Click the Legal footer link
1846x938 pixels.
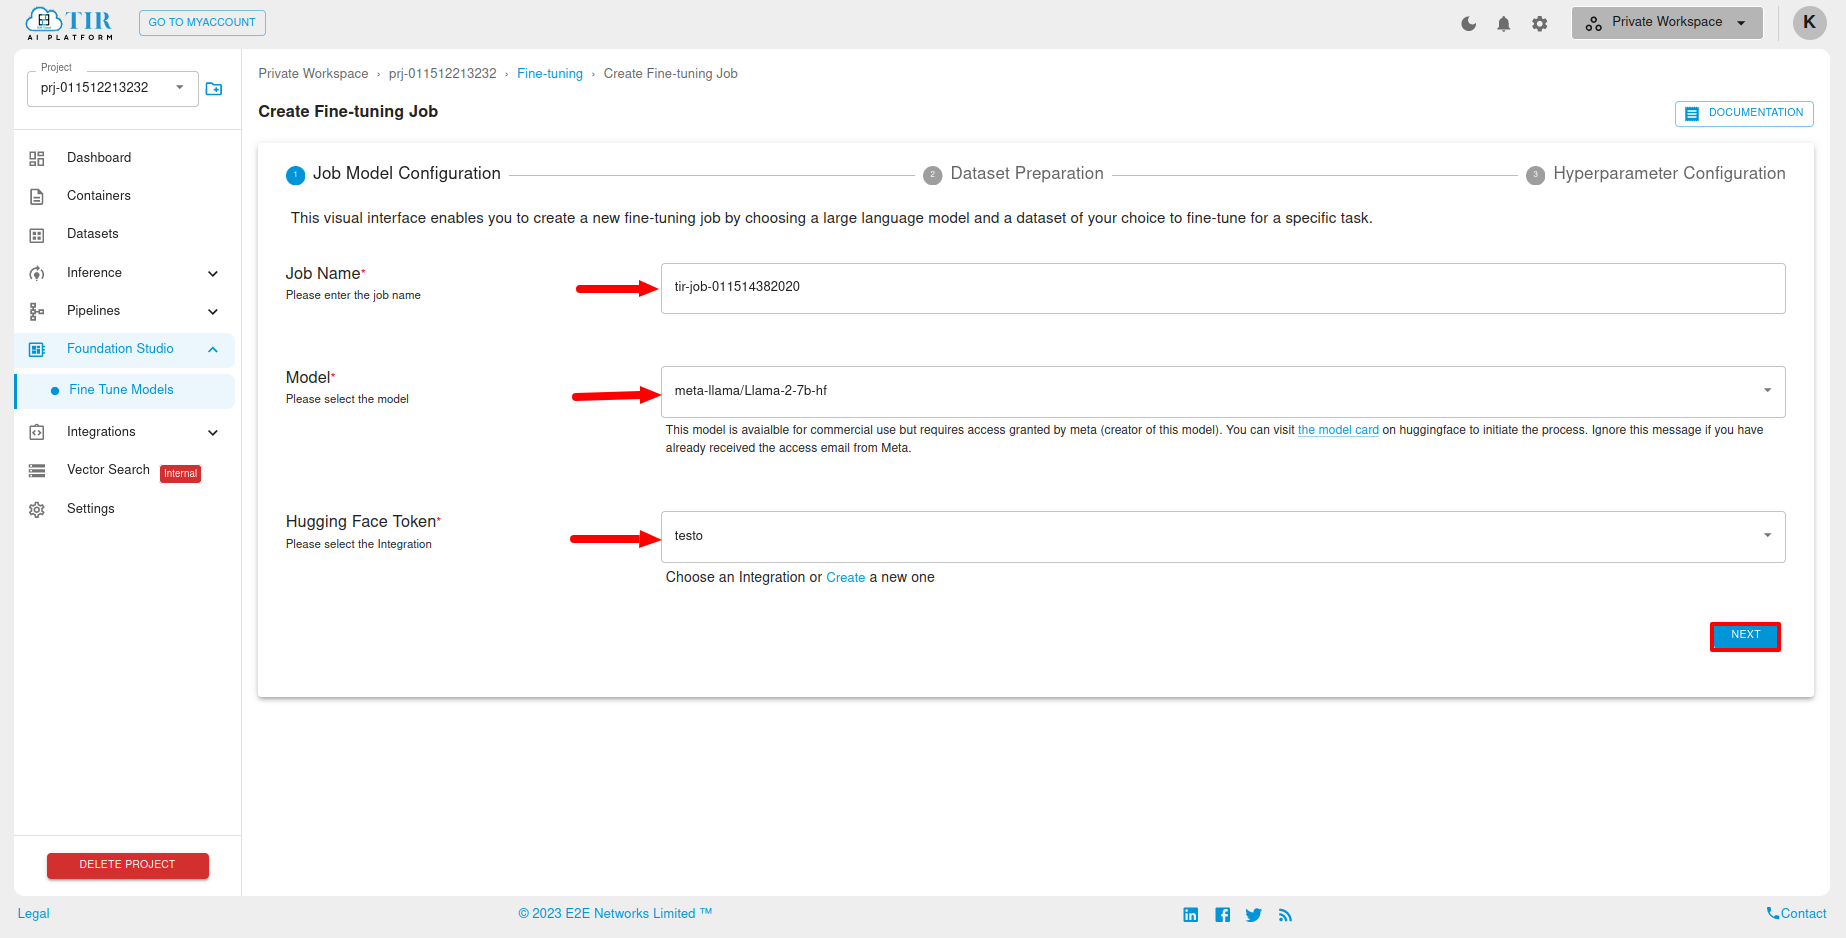(34, 914)
